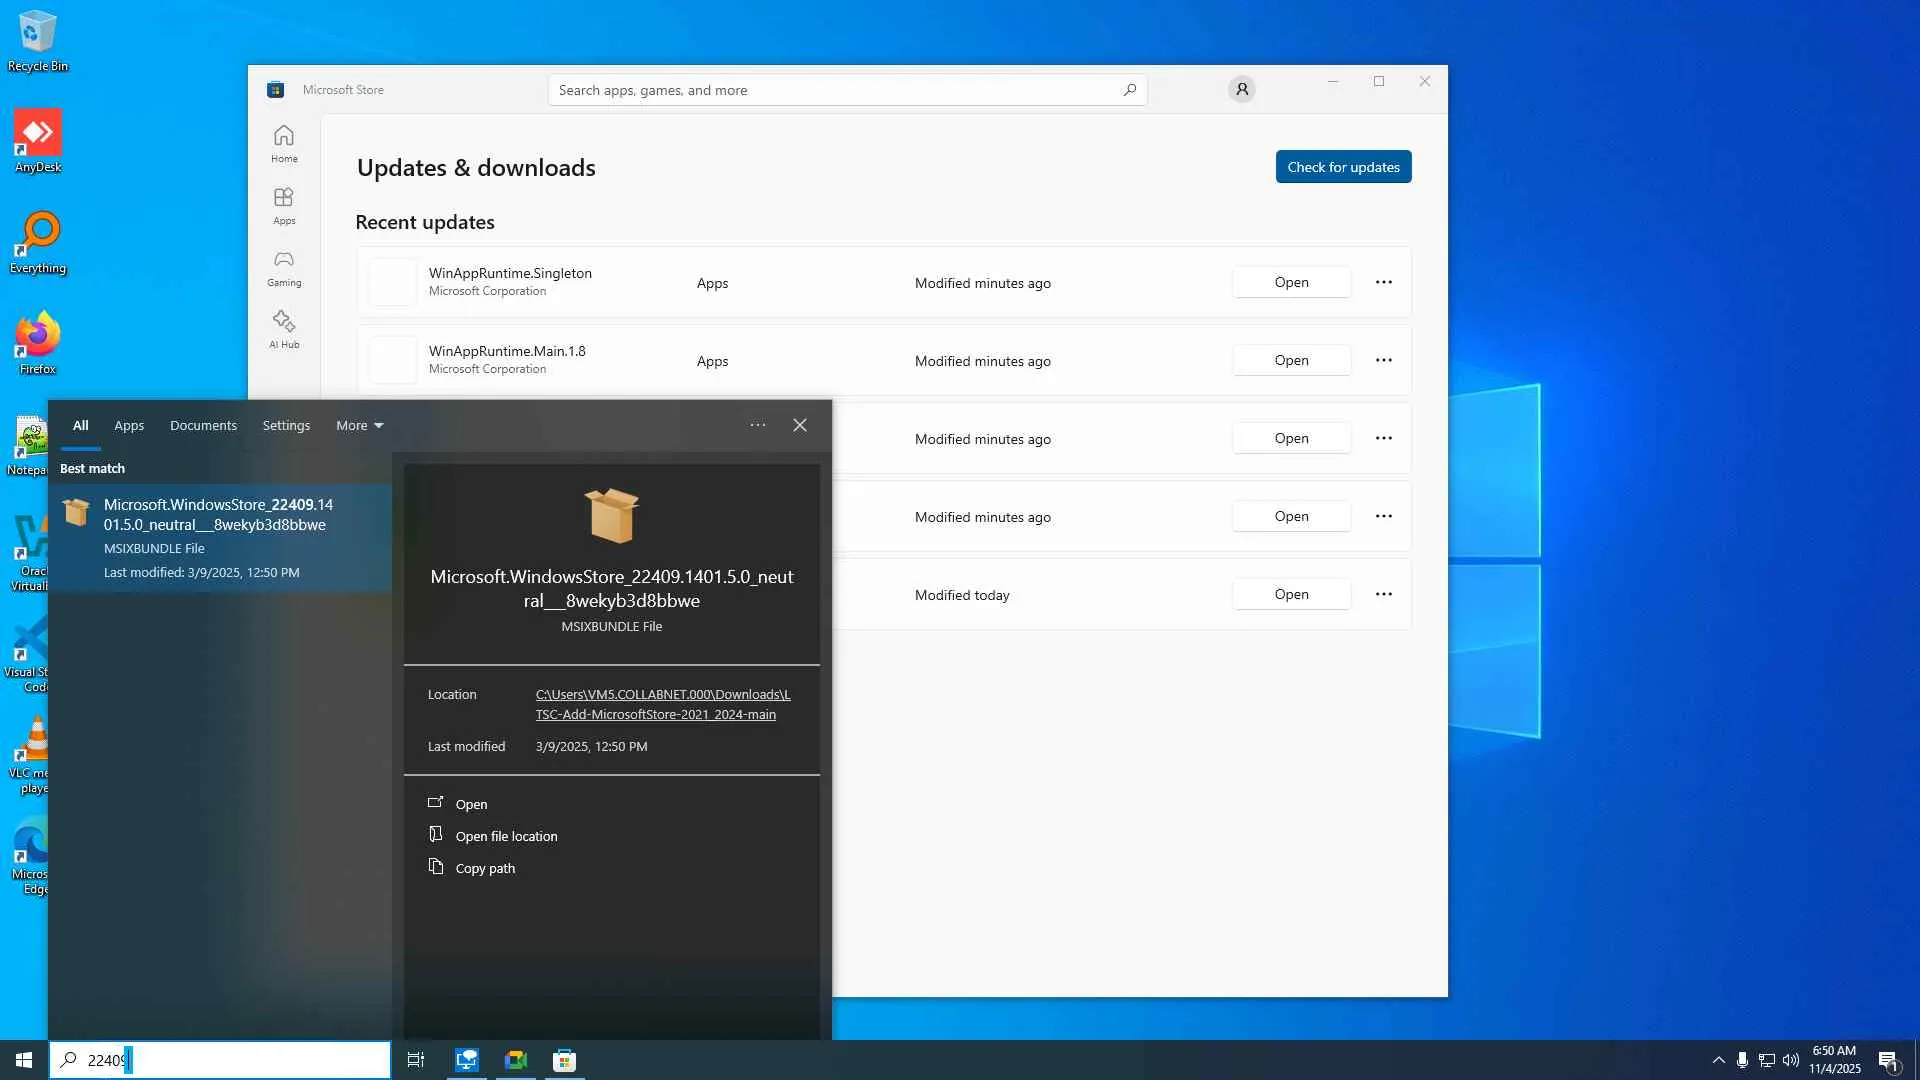This screenshot has width=1920, height=1080.
Task: Open AI Hub in Store sidebar
Action: [x=284, y=329]
